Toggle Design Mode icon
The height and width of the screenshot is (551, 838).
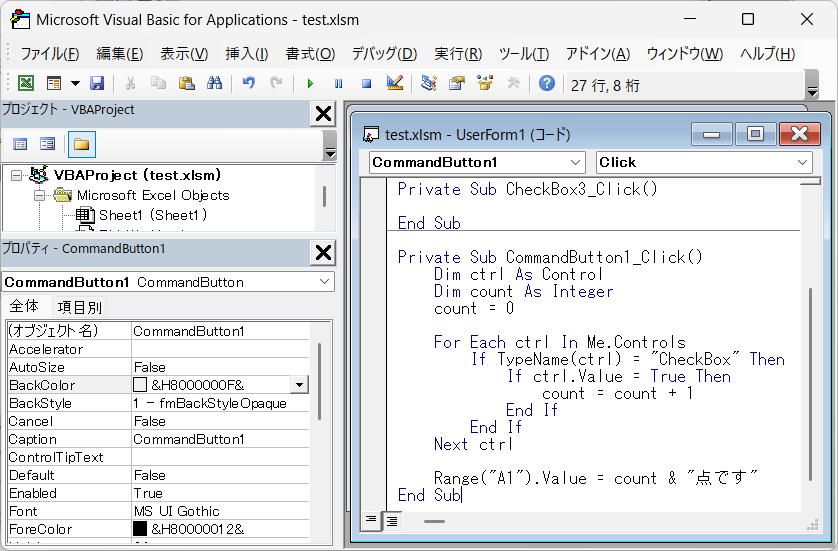(394, 83)
